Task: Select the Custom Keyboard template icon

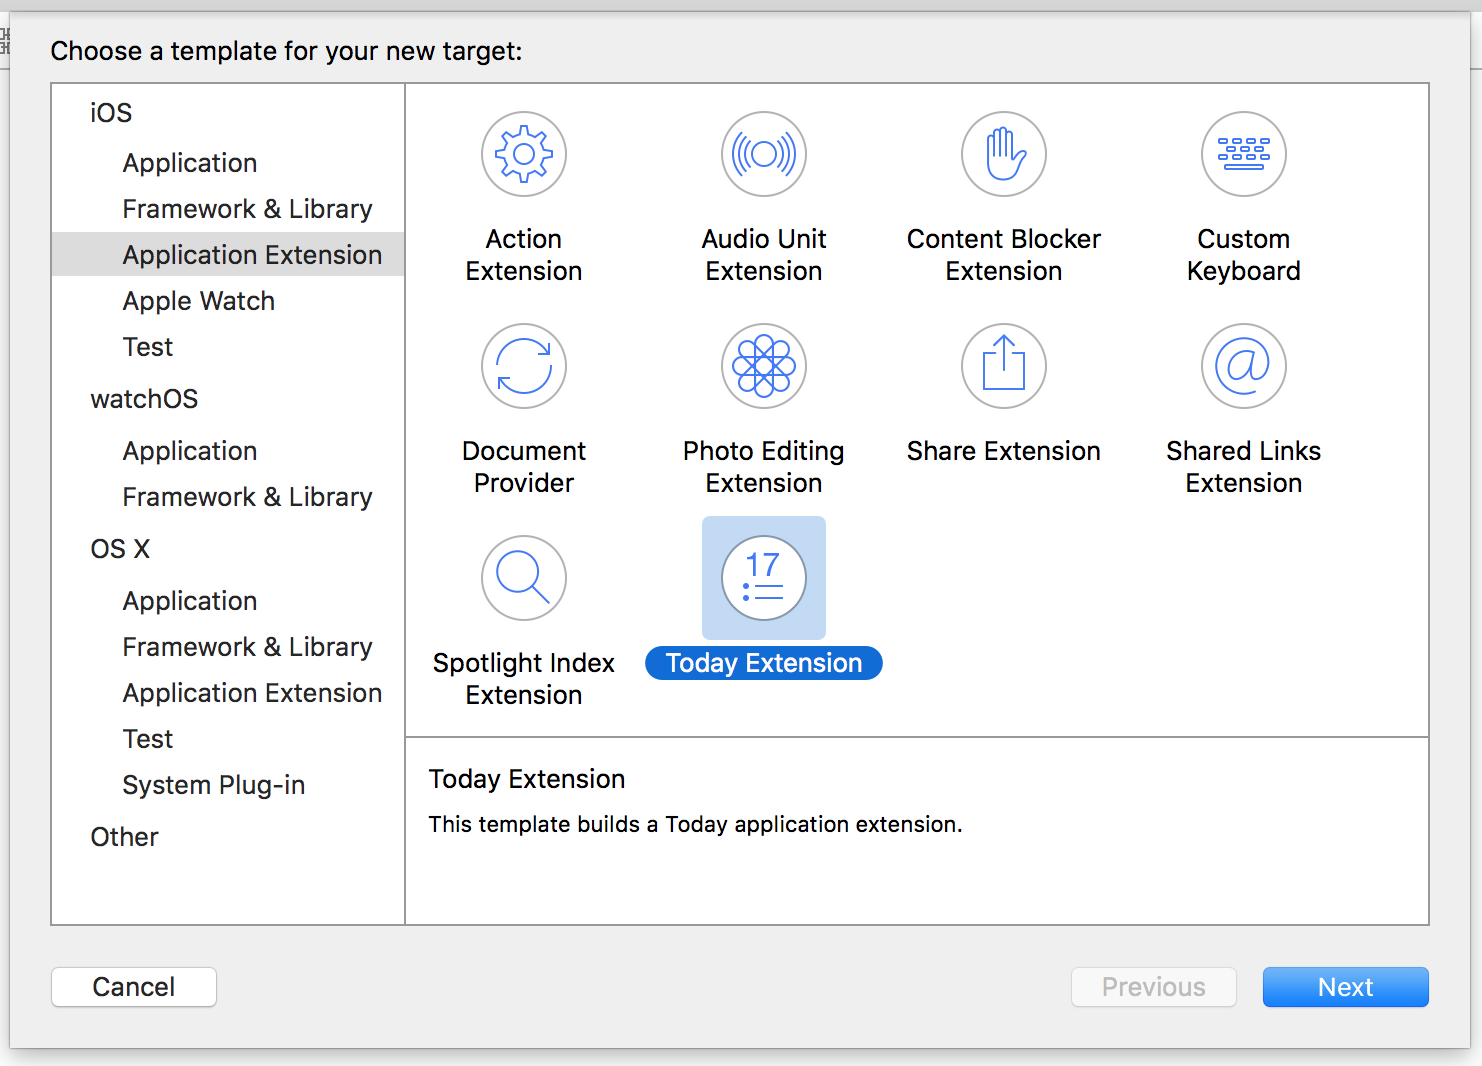Action: point(1244,154)
